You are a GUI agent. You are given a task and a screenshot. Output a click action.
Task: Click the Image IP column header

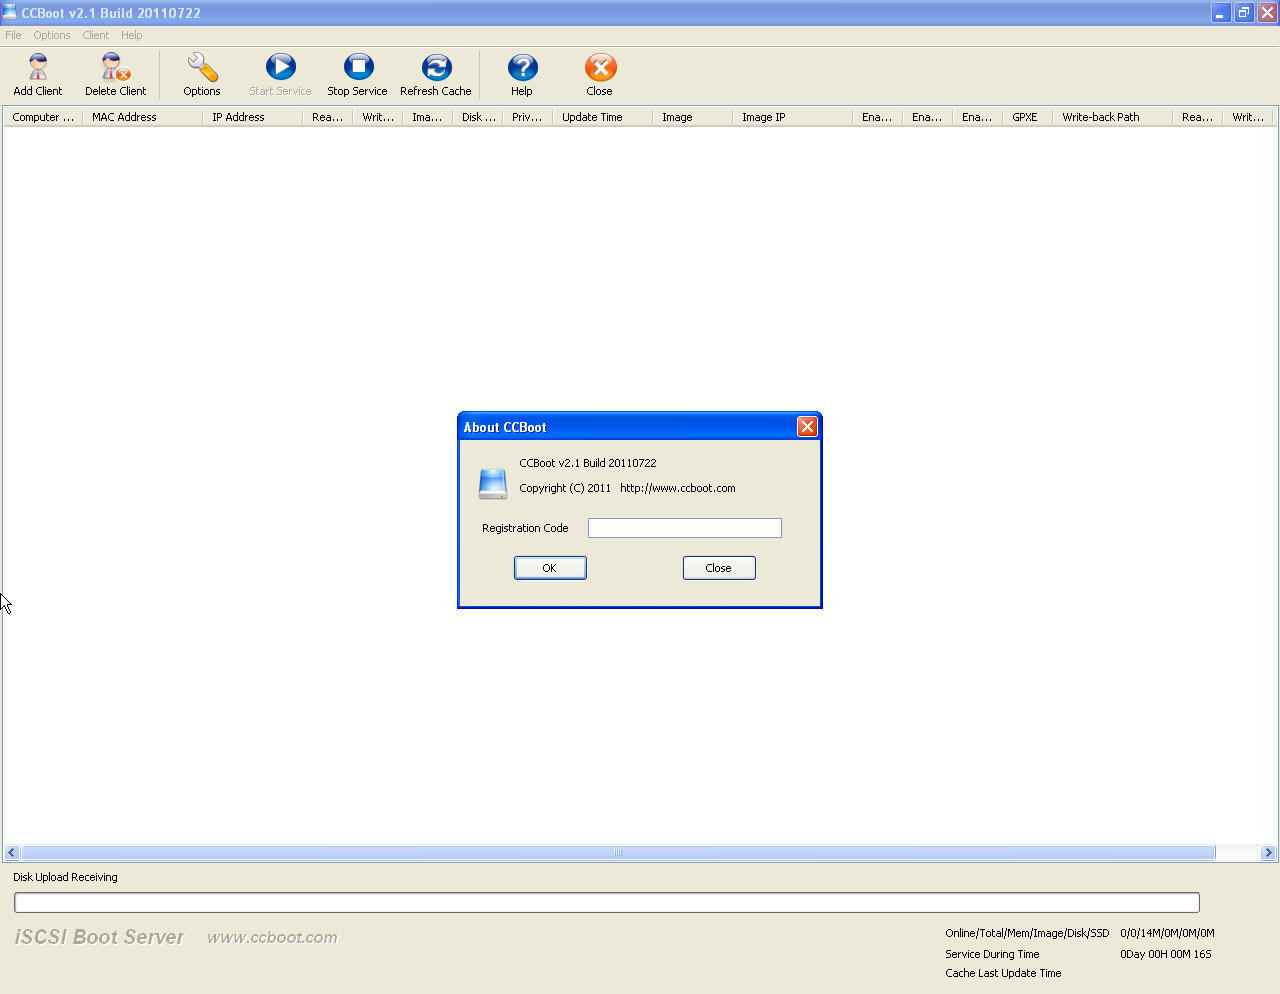pyautogui.click(x=793, y=117)
